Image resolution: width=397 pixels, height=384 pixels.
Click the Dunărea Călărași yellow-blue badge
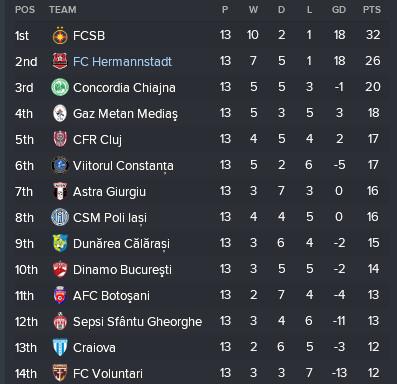[x=60, y=243]
